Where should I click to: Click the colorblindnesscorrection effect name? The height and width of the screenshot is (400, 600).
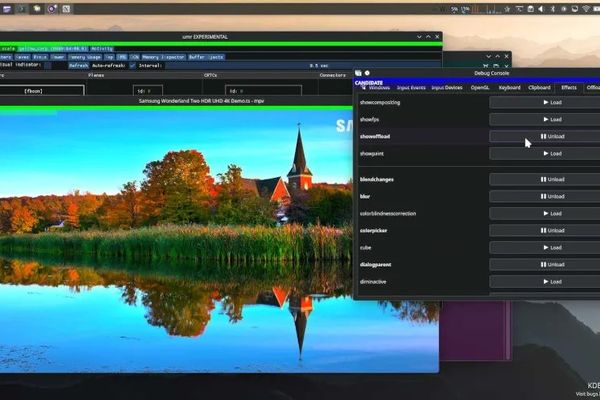(388, 214)
